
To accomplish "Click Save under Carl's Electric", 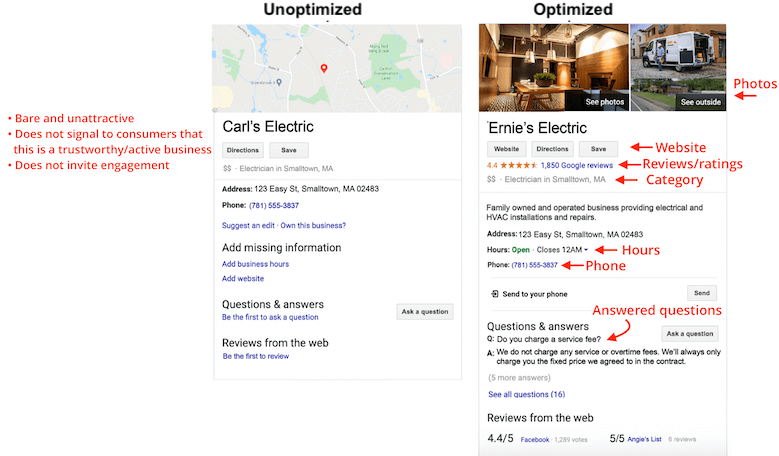I will [x=289, y=150].
